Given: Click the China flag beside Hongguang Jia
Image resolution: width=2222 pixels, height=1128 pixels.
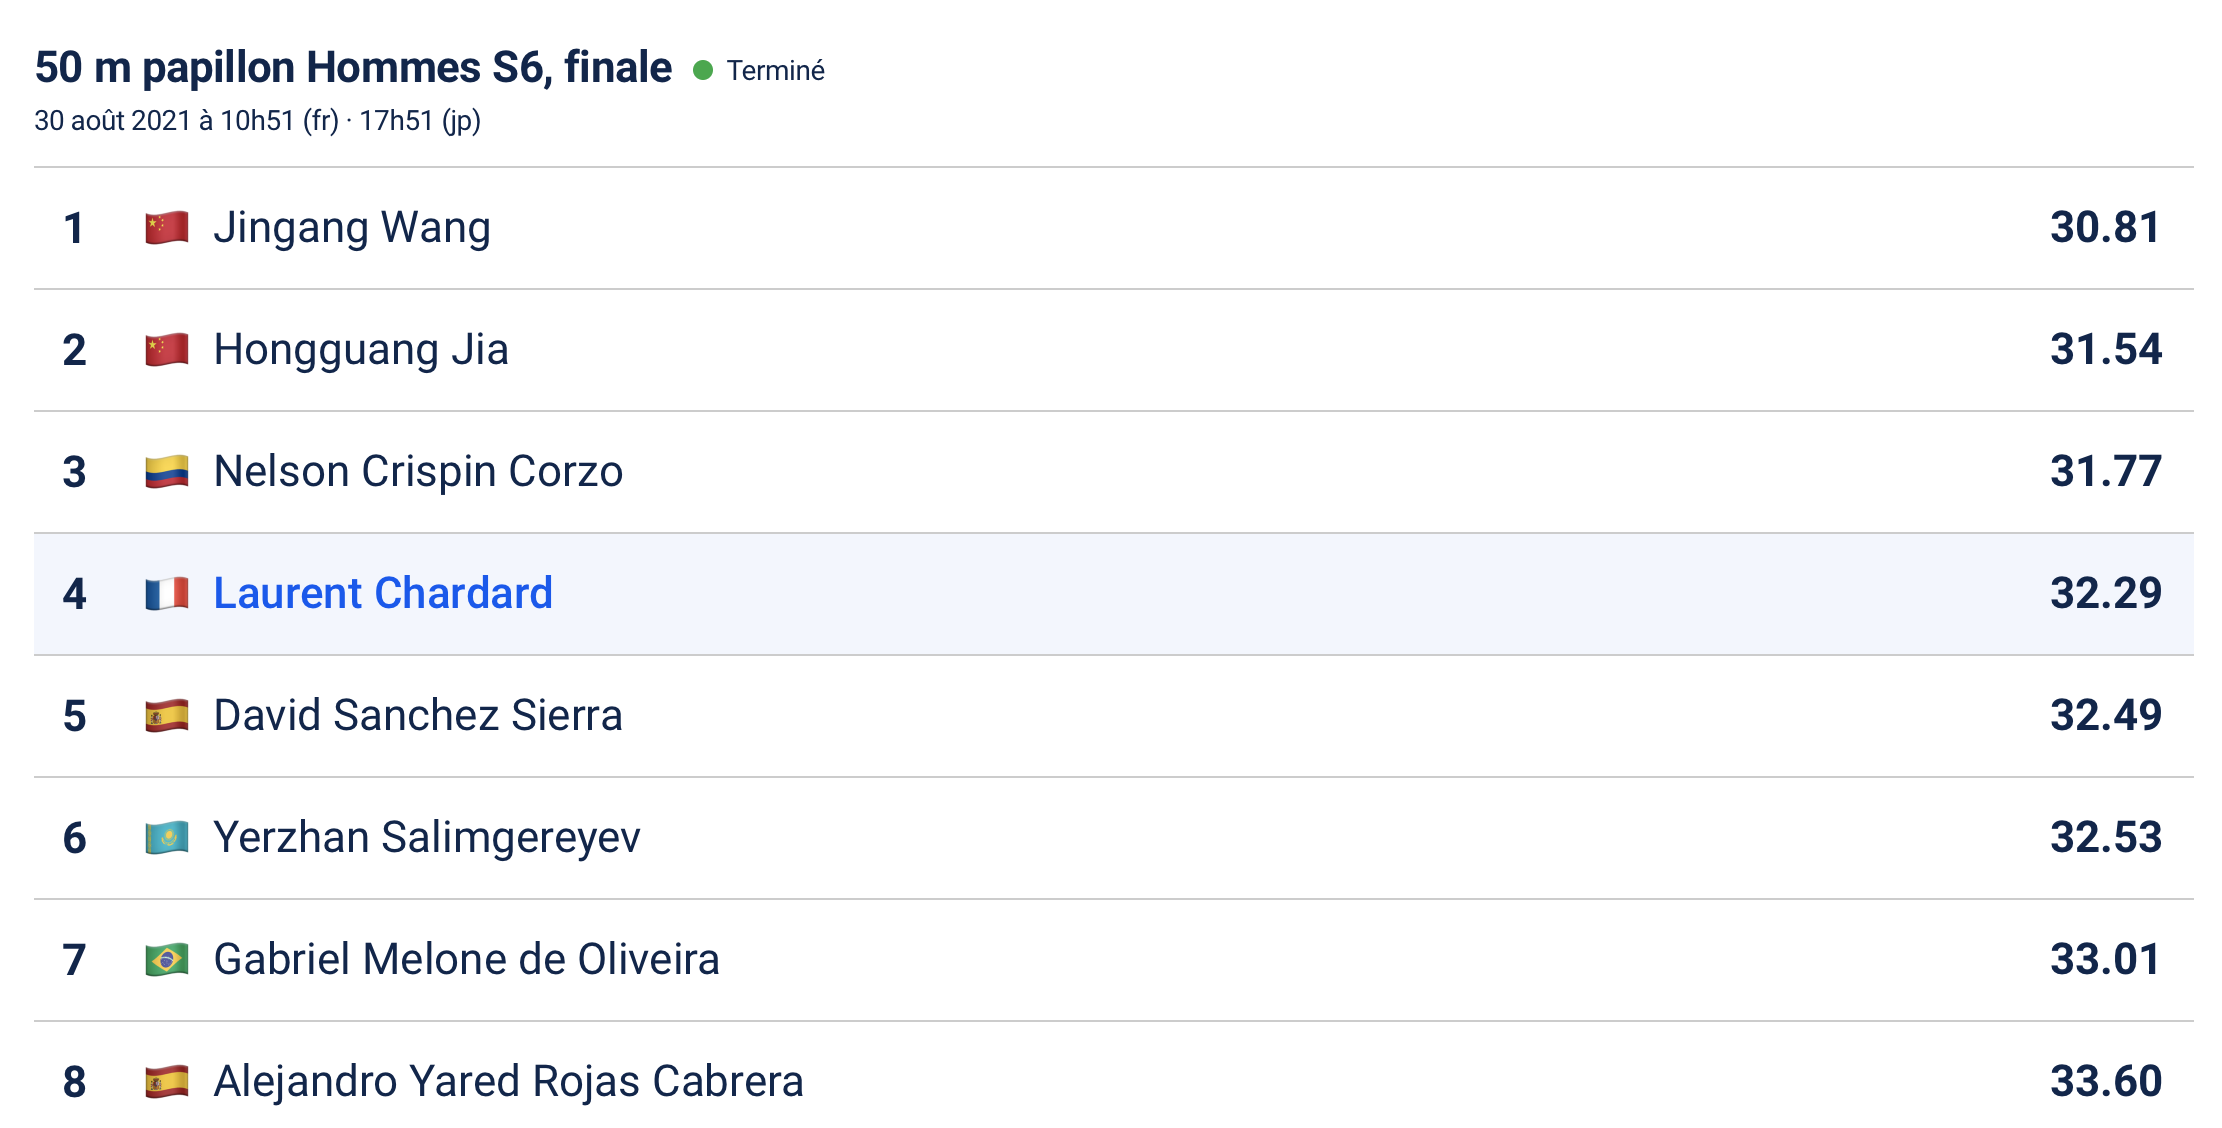Looking at the screenshot, I should pos(167,350).
